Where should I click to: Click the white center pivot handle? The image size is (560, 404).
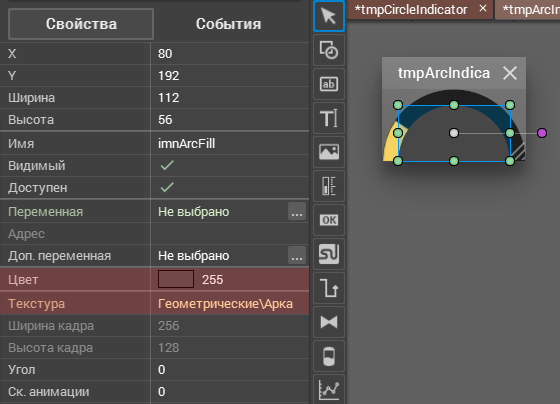point(454,133)
